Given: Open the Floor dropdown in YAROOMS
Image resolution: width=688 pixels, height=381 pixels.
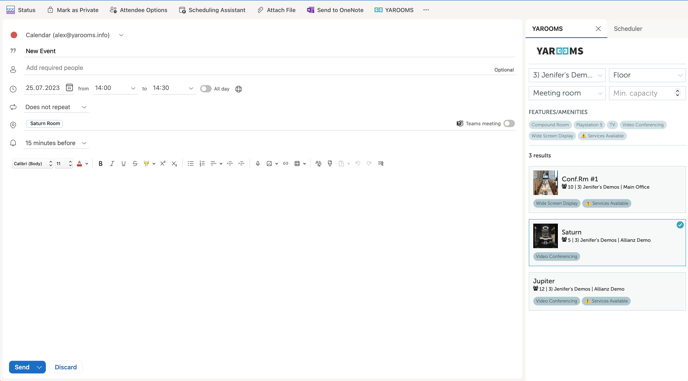Looking at the screenshot, I should click(x=647, y=75).
